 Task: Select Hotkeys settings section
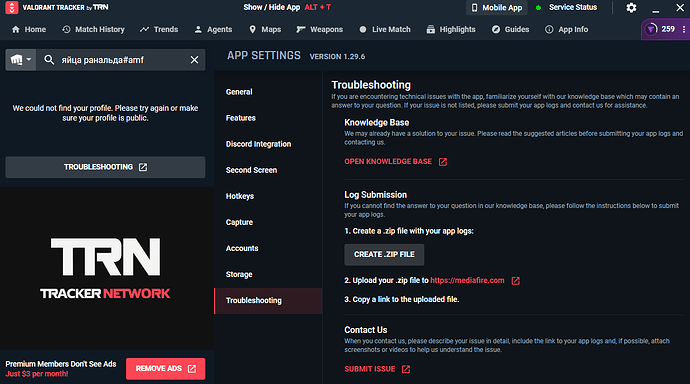[x=268, y=196]
